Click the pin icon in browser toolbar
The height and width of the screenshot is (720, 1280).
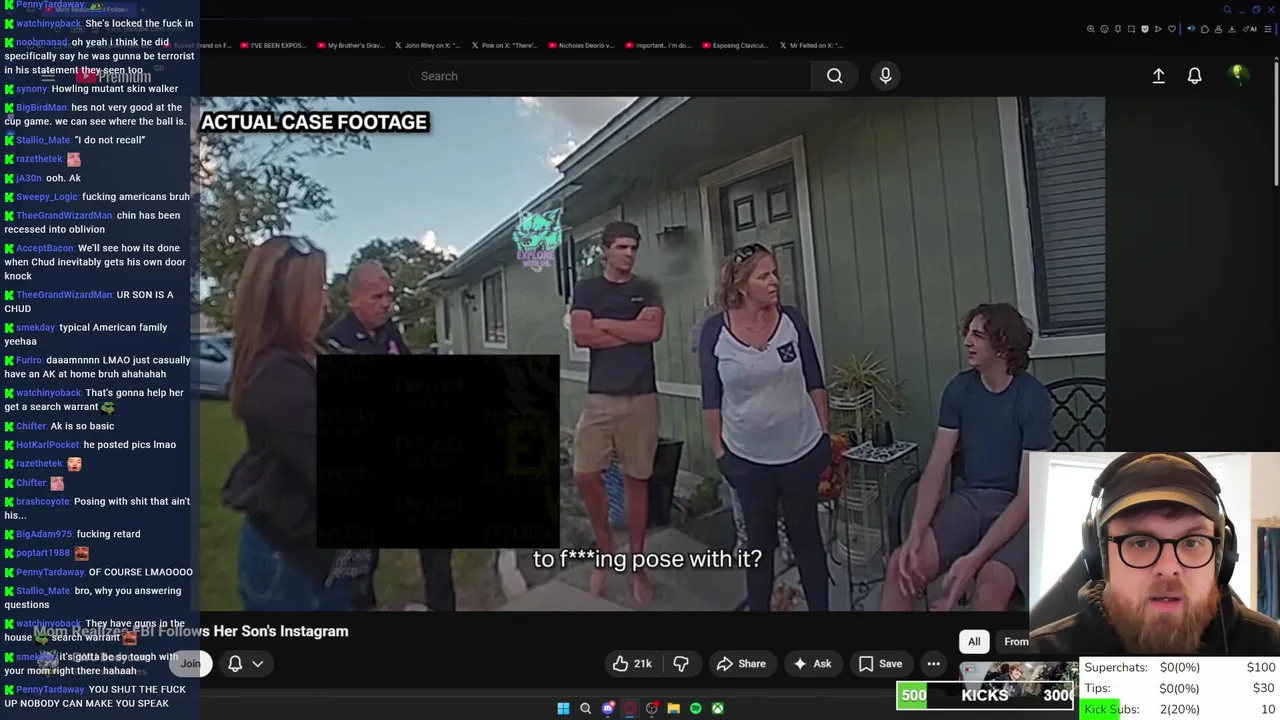tap(1118, 29)
